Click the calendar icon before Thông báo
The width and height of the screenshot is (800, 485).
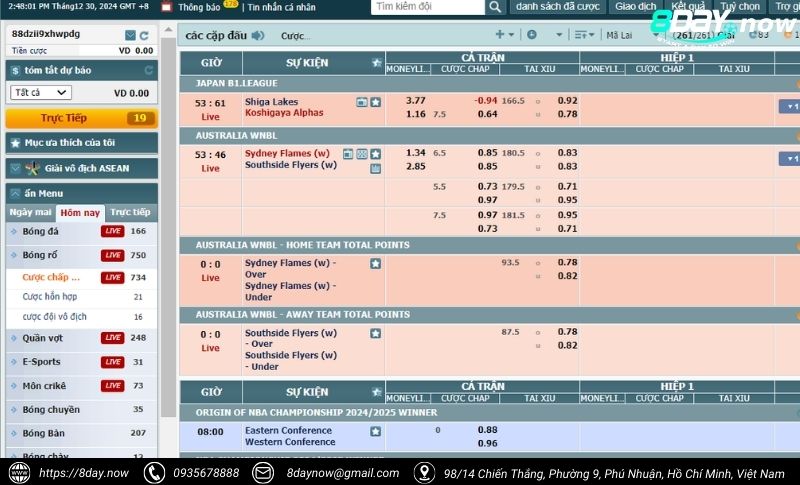tap(166, 7)
